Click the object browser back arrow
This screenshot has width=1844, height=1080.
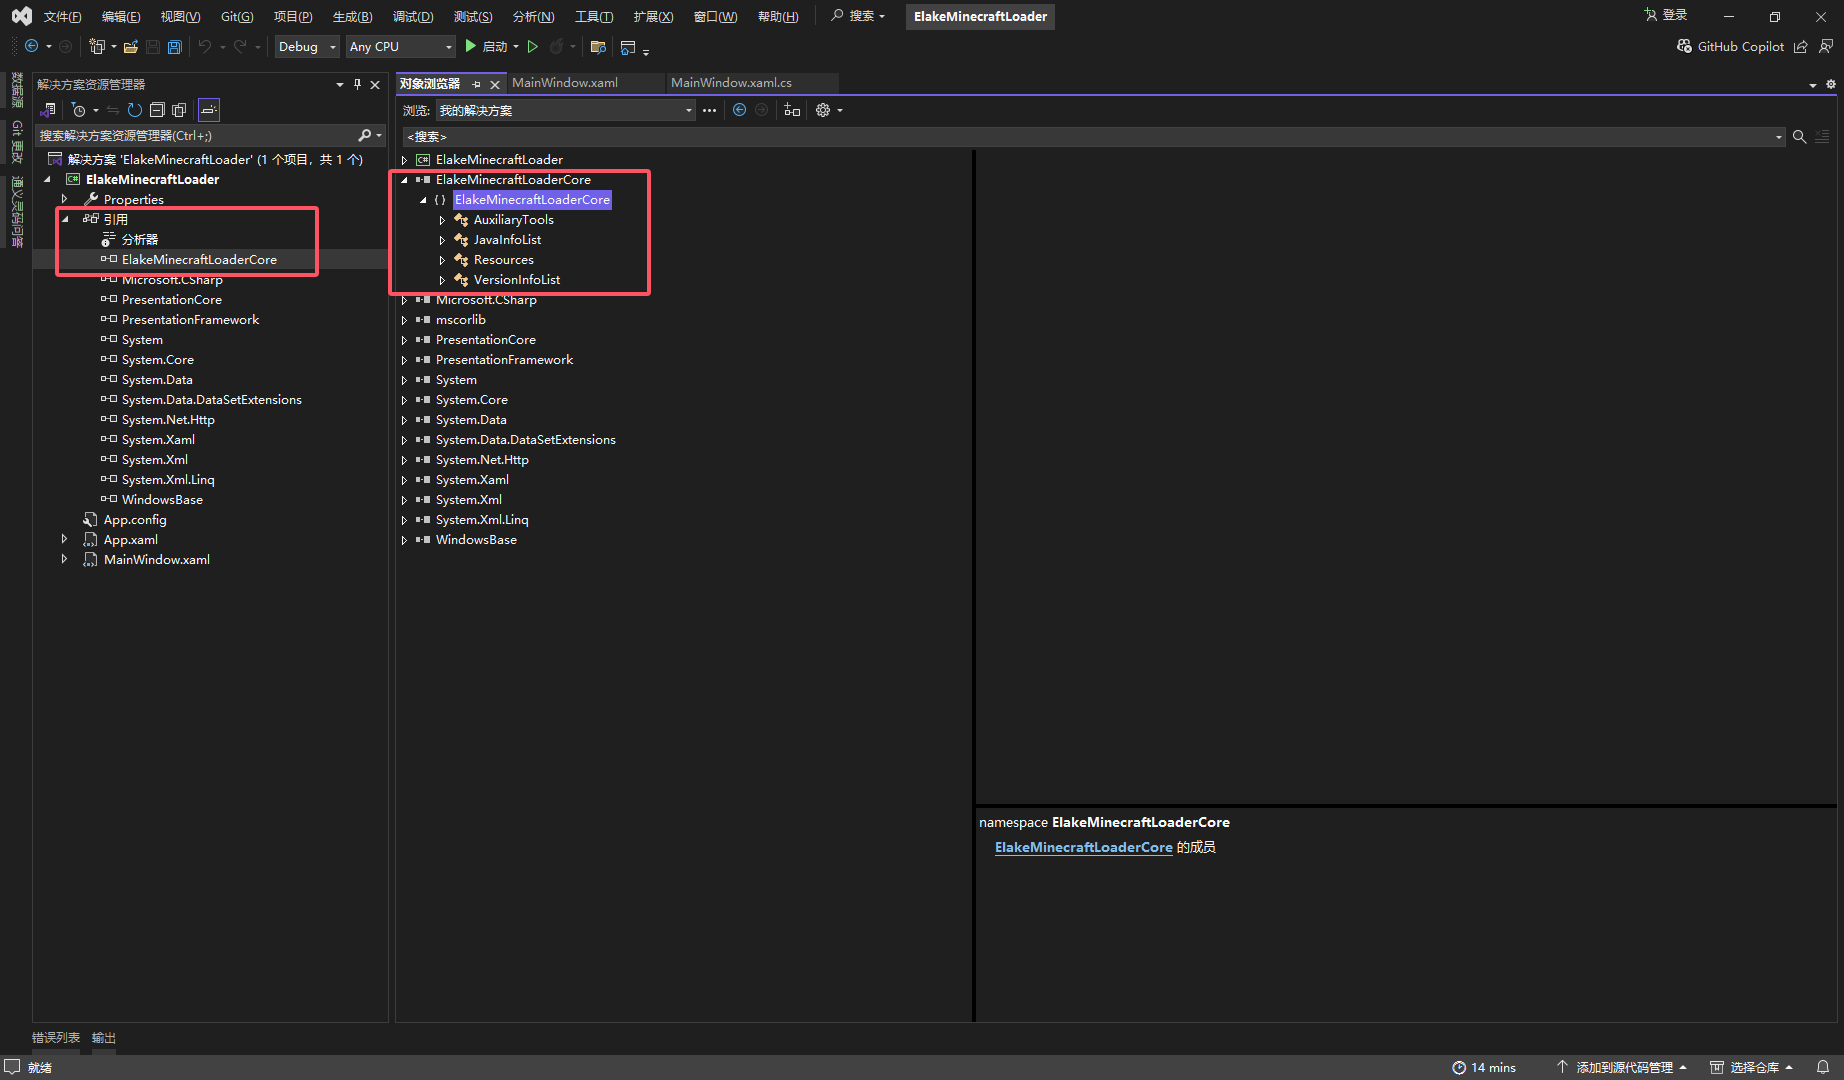pyautogui.click(x=739, y=110)
